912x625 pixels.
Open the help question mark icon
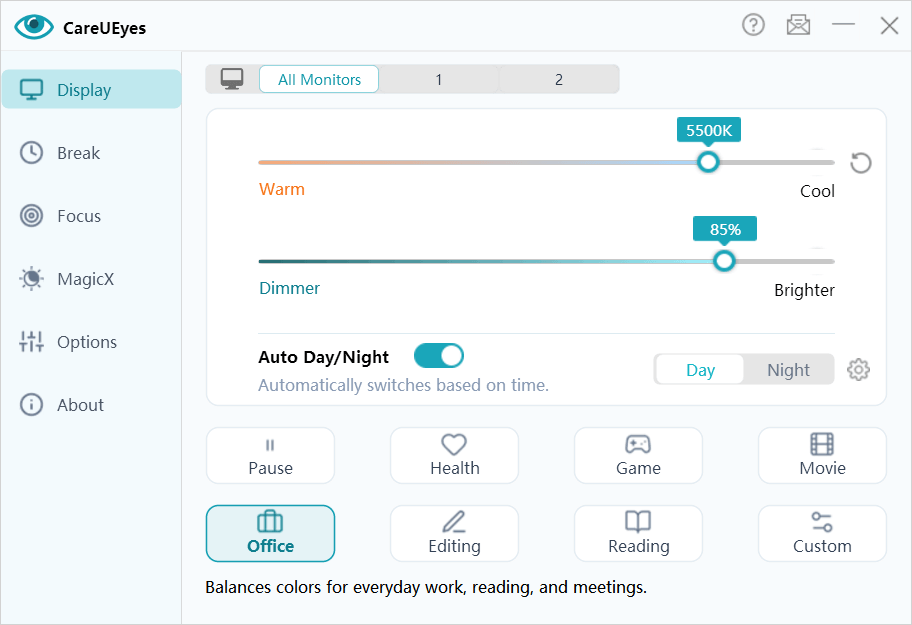tap(753, 25)
